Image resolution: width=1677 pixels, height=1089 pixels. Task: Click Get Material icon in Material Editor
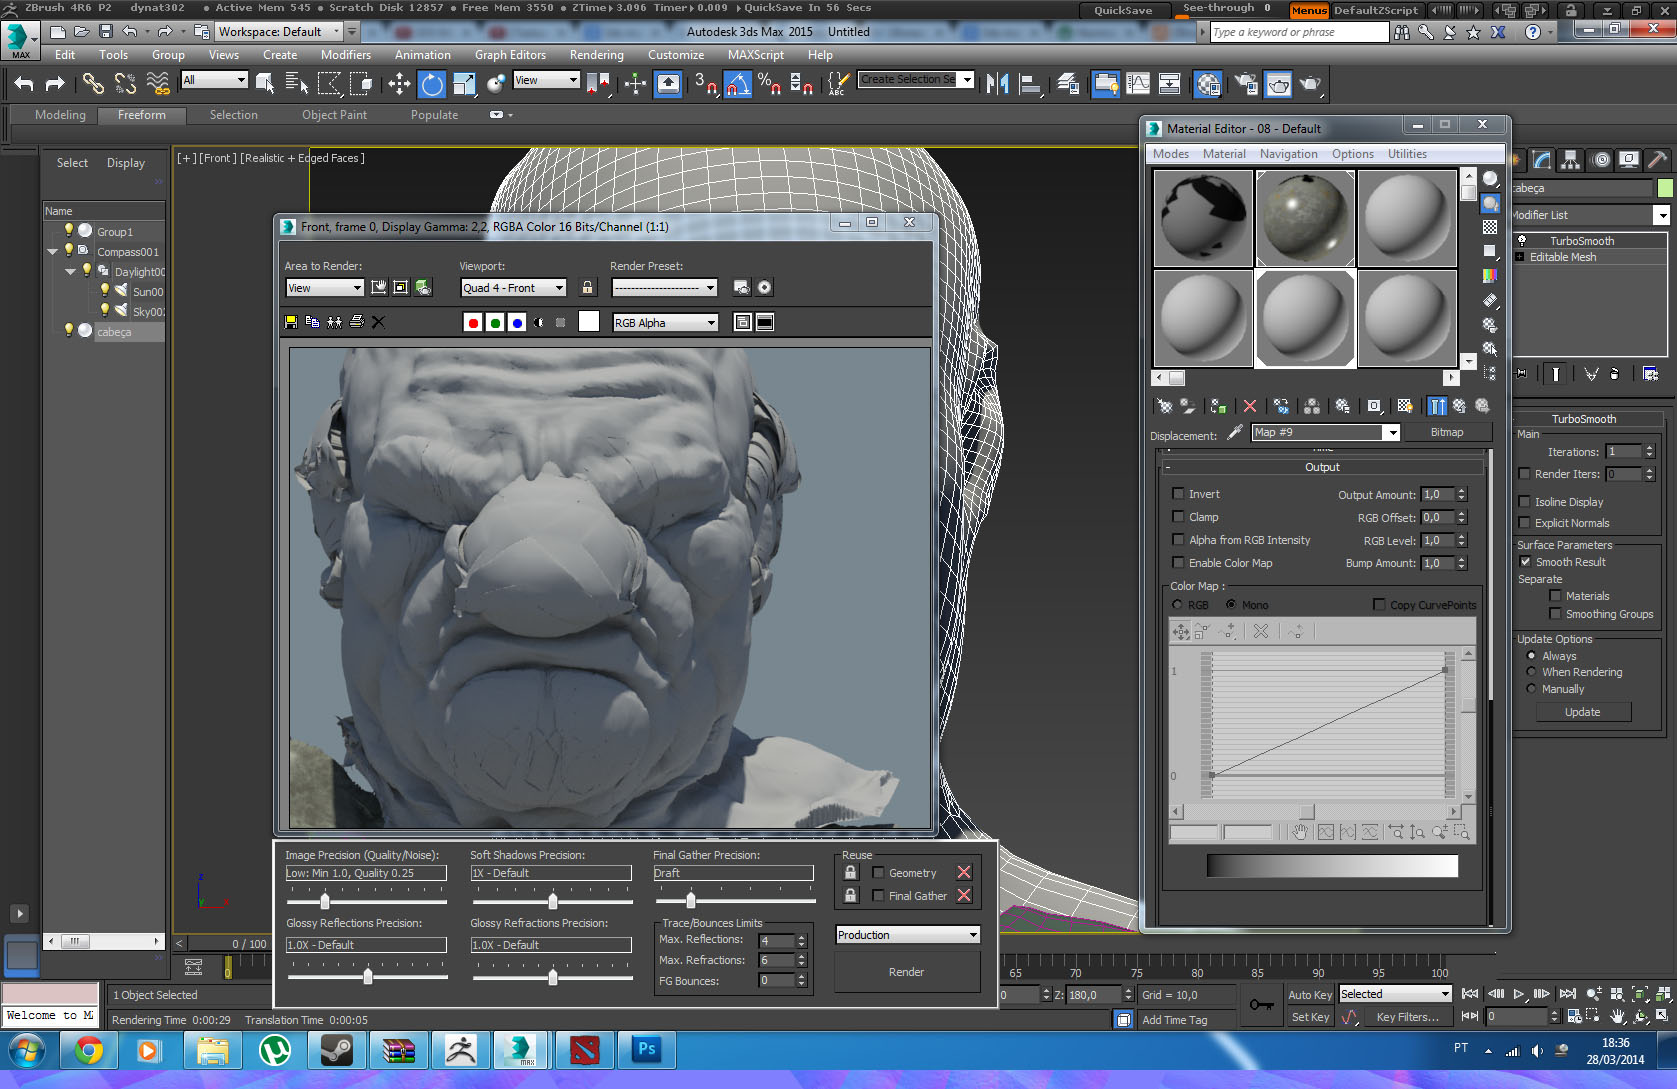(1164, 406)
